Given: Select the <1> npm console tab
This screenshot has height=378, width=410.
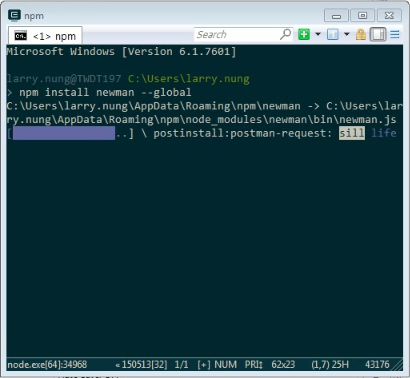Looking at the screenshot, I should click(45, 36).
